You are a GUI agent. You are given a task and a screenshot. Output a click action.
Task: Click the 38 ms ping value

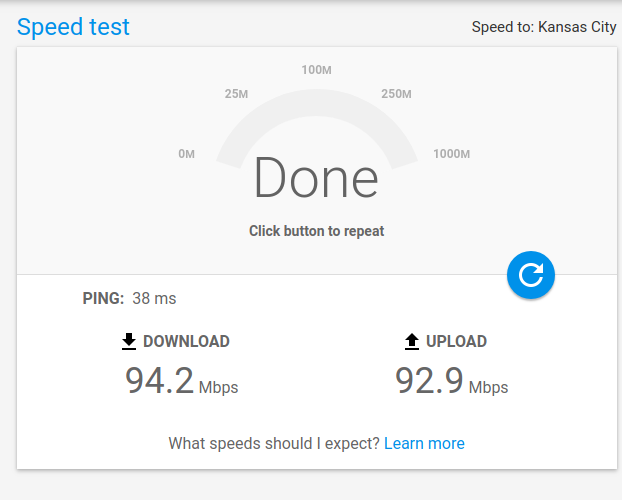click(154, 298)
